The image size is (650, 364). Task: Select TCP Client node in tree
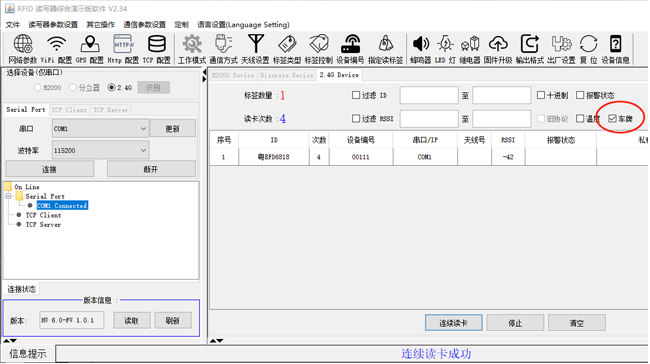[x=43, y=215]
